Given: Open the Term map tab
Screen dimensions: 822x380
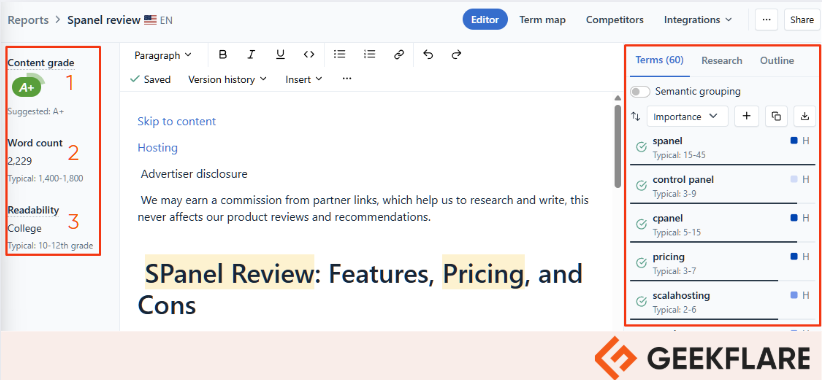Looking at the screenshot, I should pos(542,20).
